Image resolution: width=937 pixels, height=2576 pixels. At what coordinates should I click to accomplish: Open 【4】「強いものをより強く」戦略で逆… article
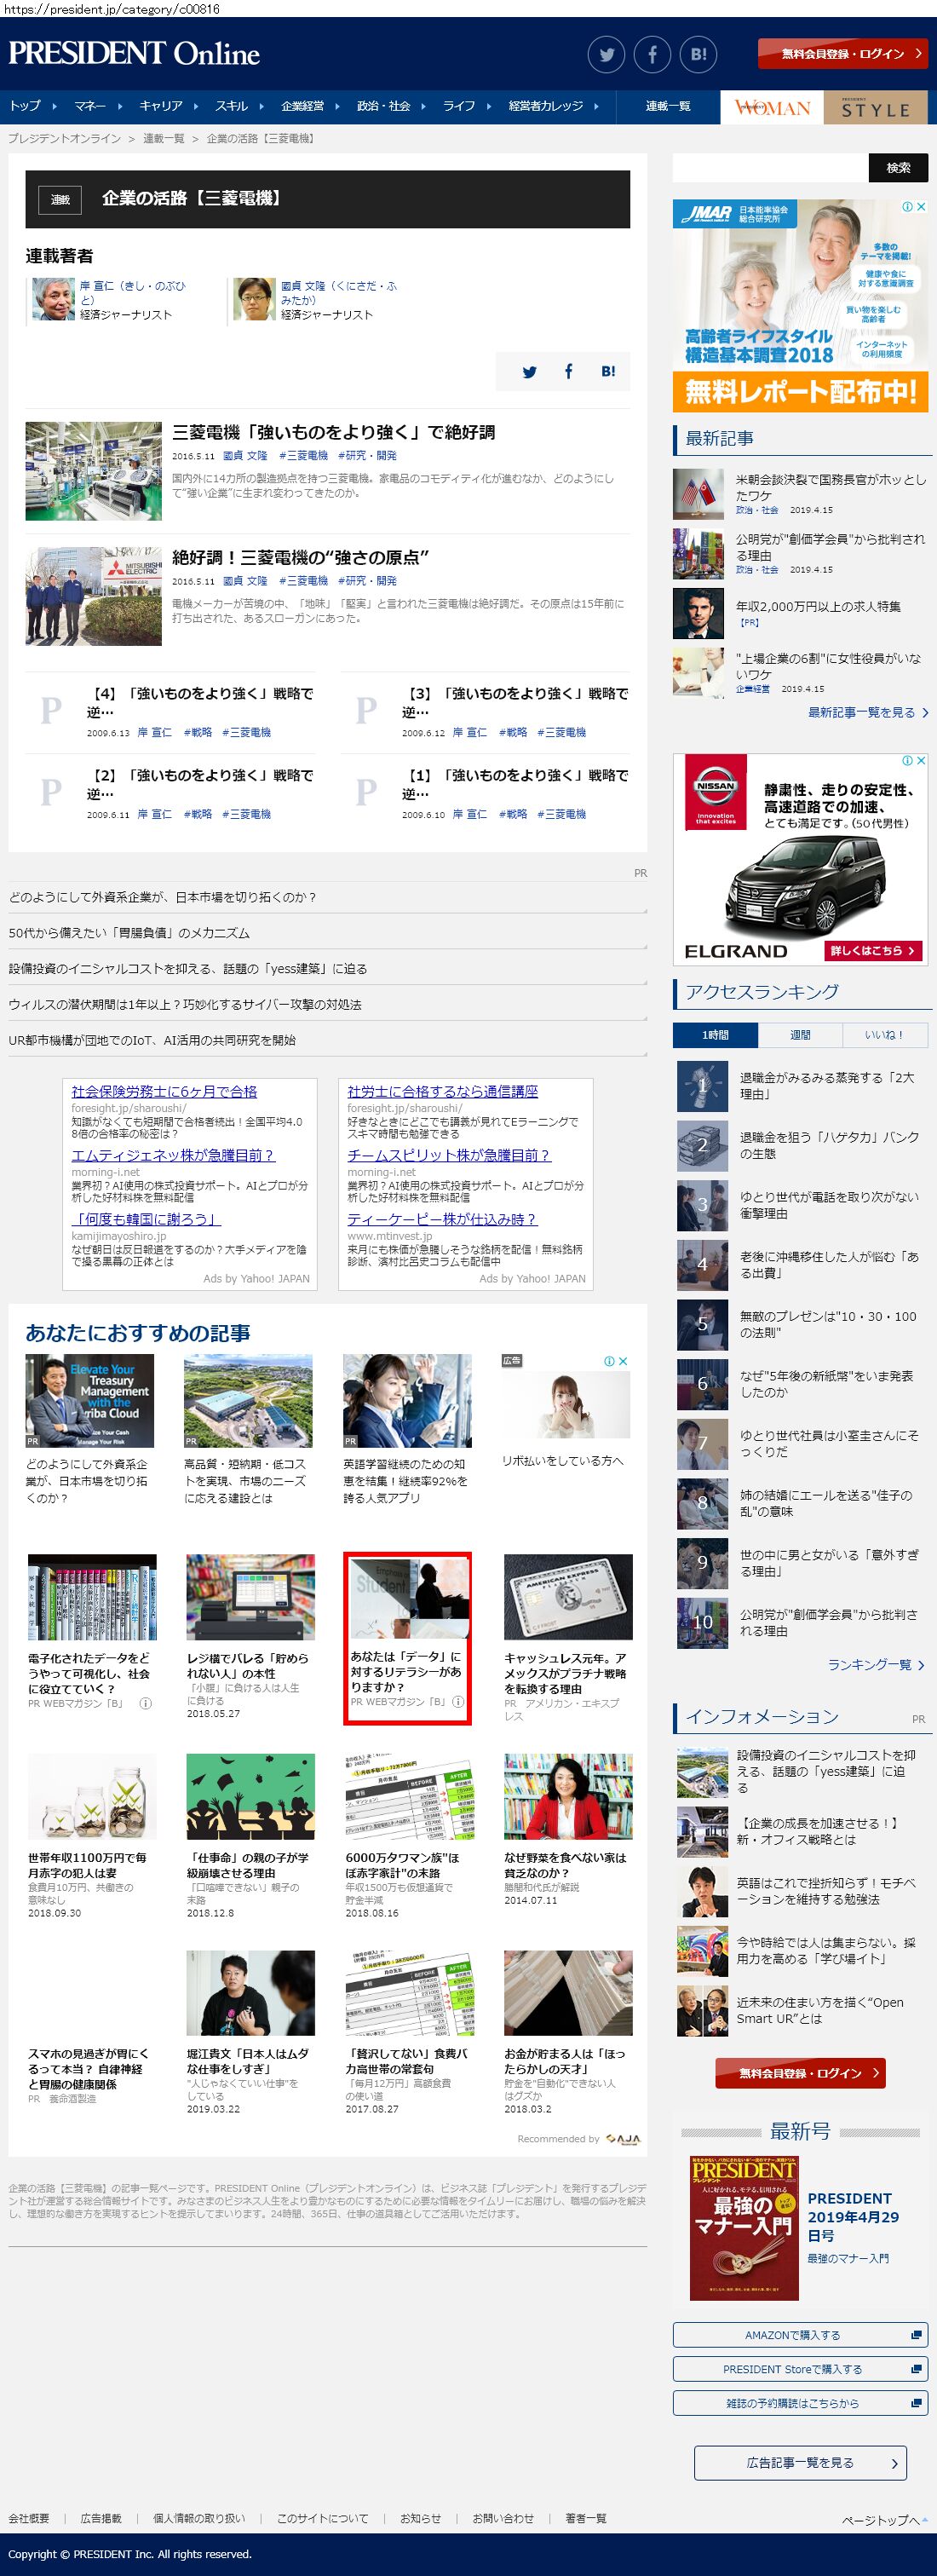pos(200,702)
